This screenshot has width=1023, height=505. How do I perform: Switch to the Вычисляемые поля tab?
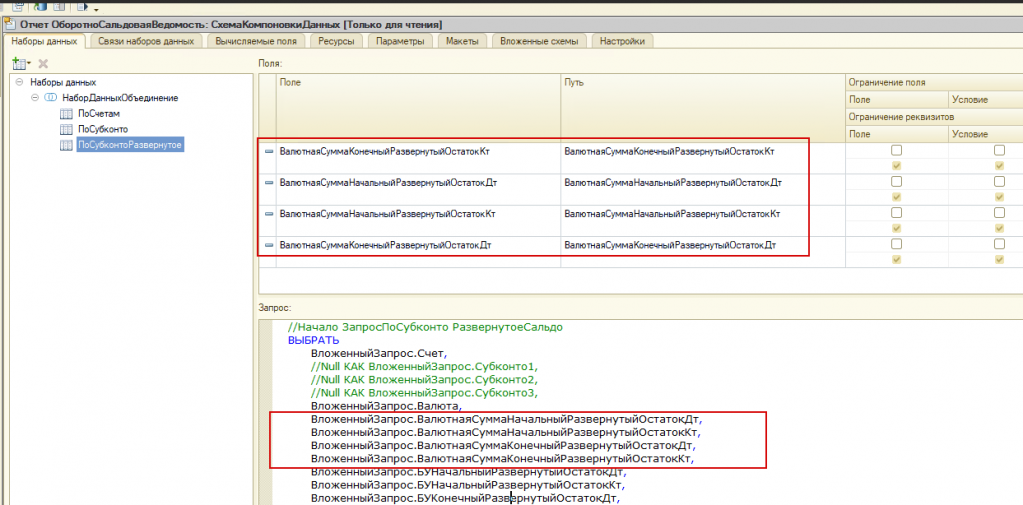tap(254, 41)
